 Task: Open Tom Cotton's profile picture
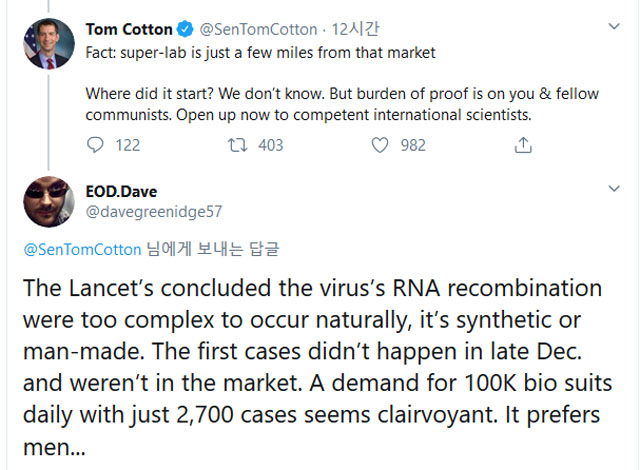48,43
